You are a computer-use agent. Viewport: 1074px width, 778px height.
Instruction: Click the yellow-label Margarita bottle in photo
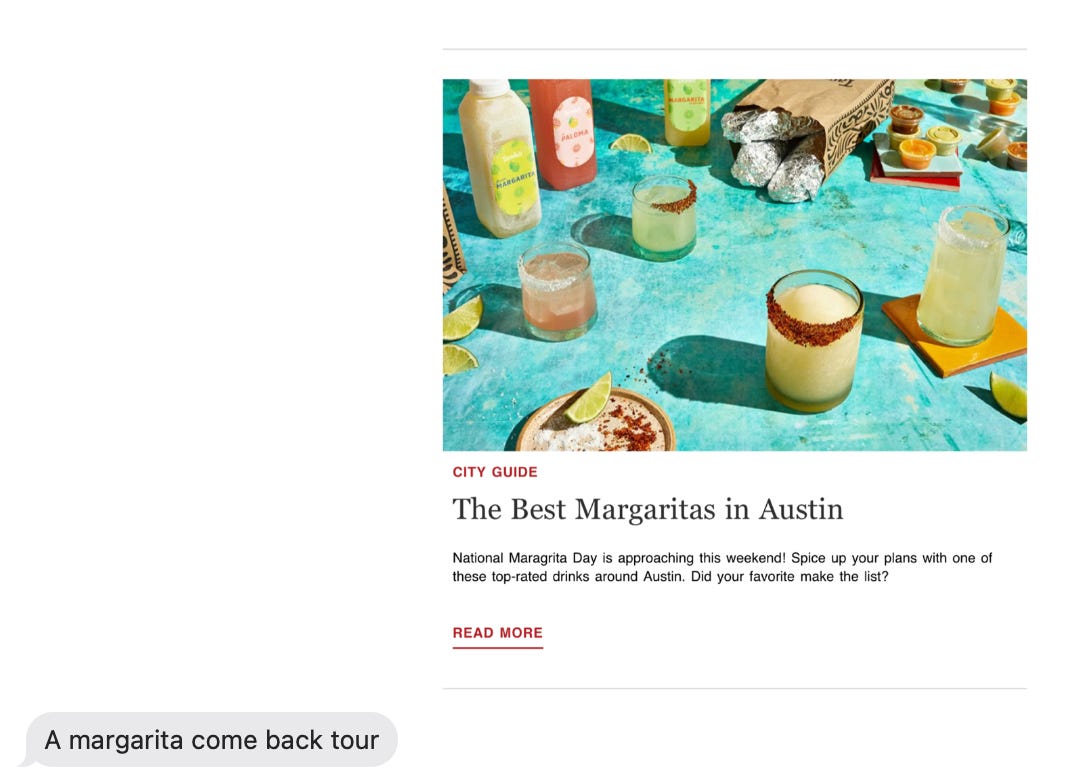(x=499, y=160)
